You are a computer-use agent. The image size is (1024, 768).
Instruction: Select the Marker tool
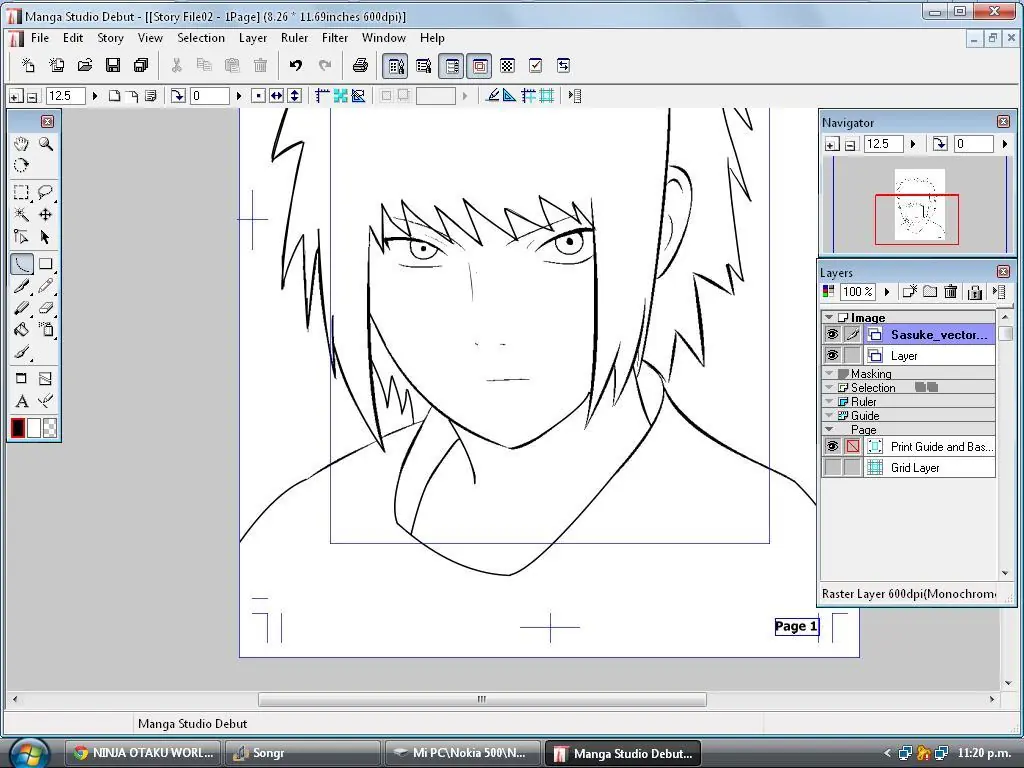click(x=22, y=308)
